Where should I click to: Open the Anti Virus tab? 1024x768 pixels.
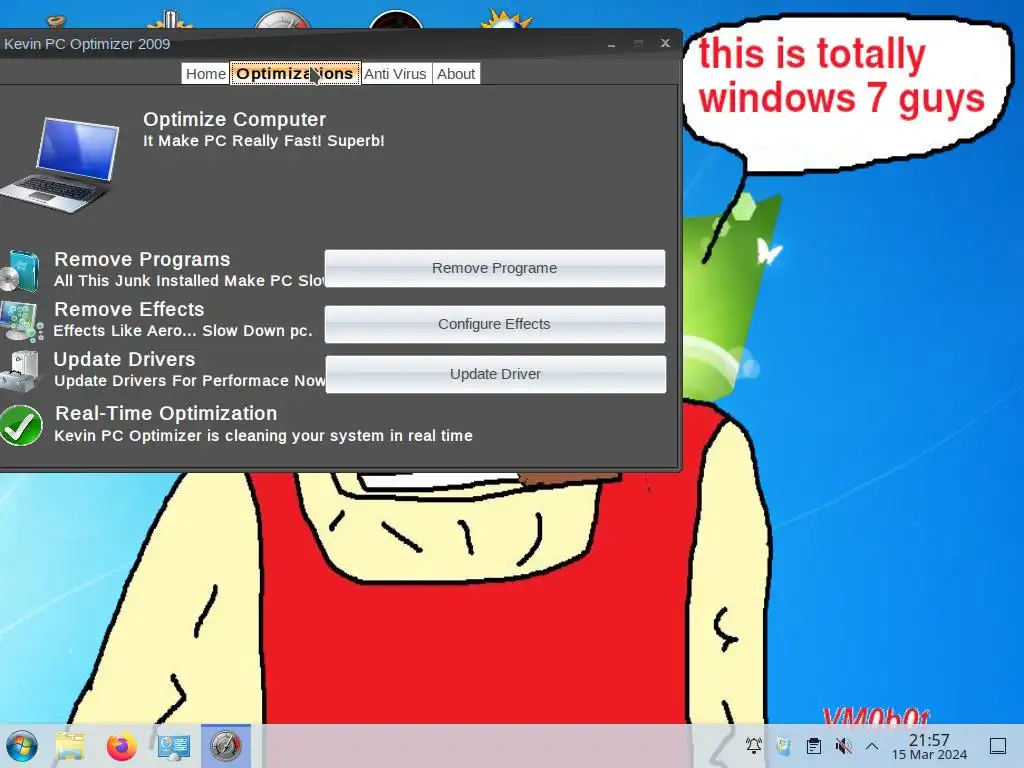pos(395,74)
